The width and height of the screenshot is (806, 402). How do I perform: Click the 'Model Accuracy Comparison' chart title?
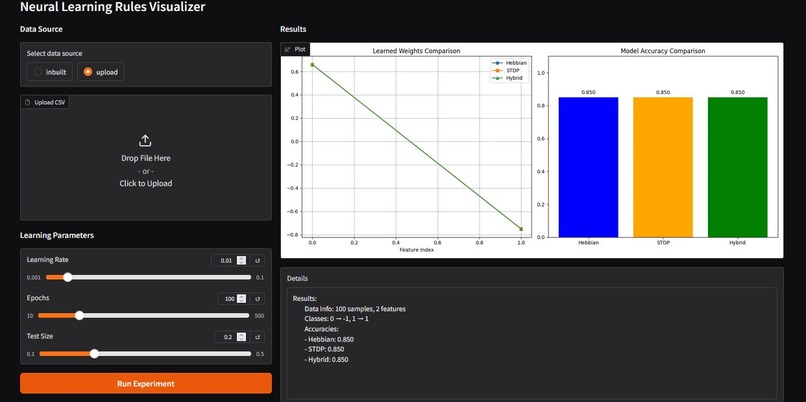[663, 51]
